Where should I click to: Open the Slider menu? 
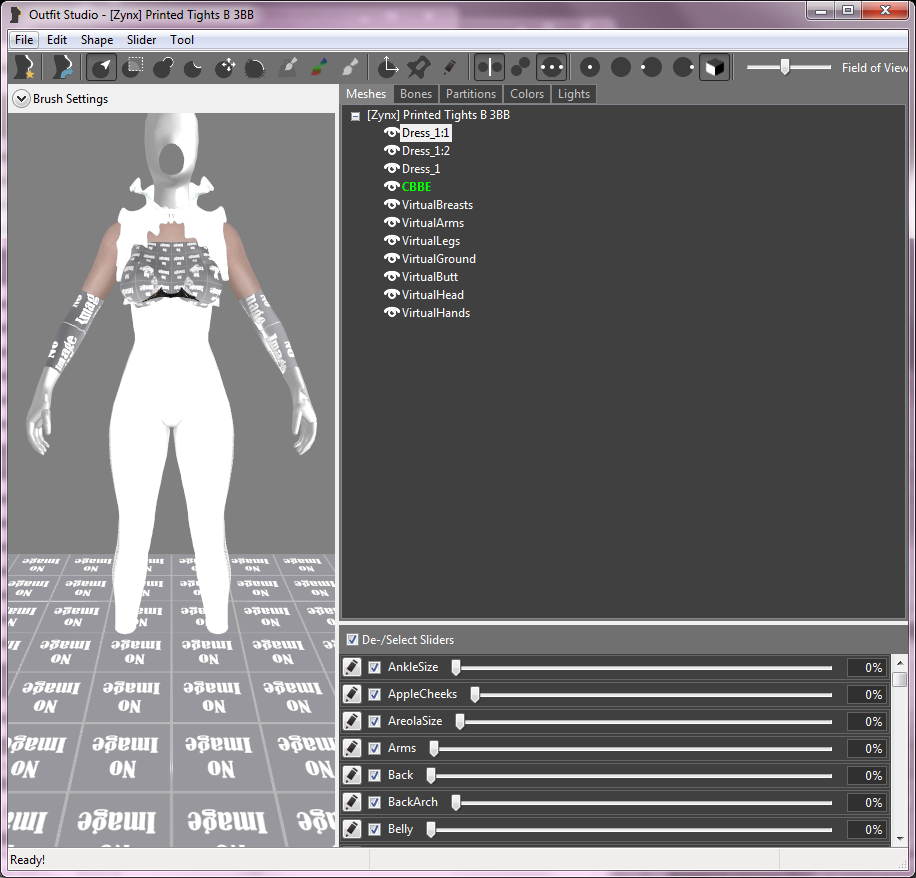(x=141, y=40)
